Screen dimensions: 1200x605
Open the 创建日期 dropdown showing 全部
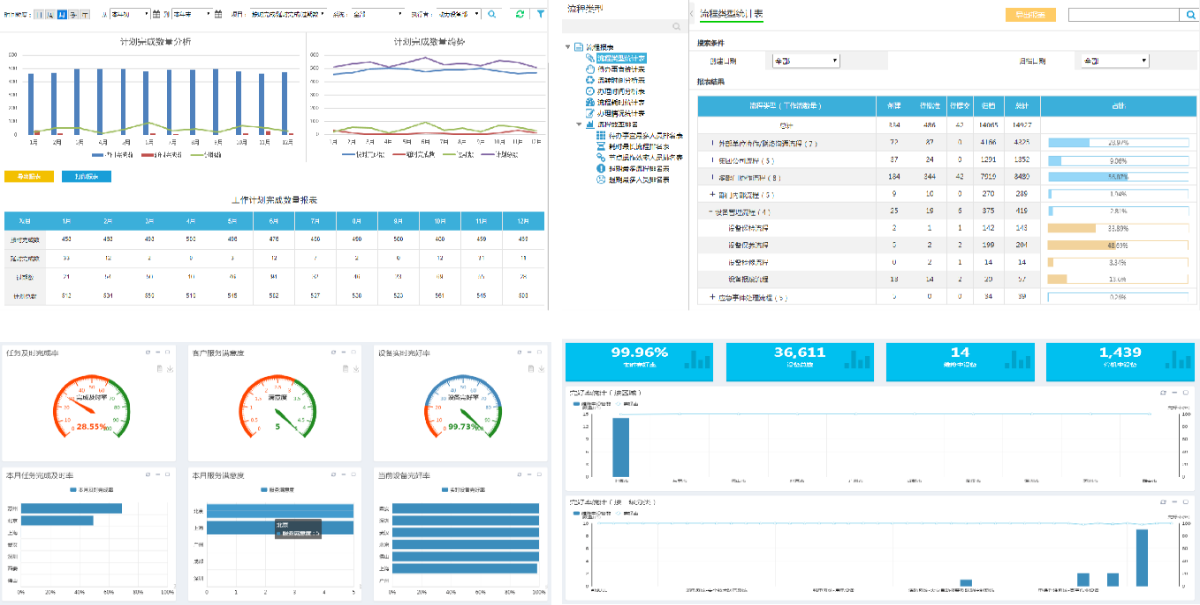pos(804,61)
